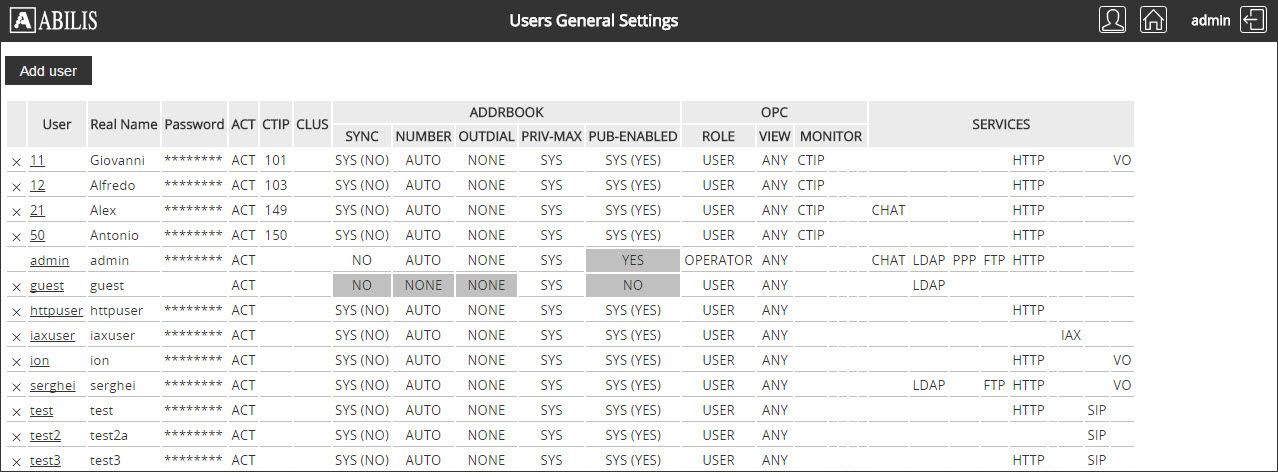This screenshot has height=474, width=1278.
Task: Open user 12 settings link
Action: [37, 185]
